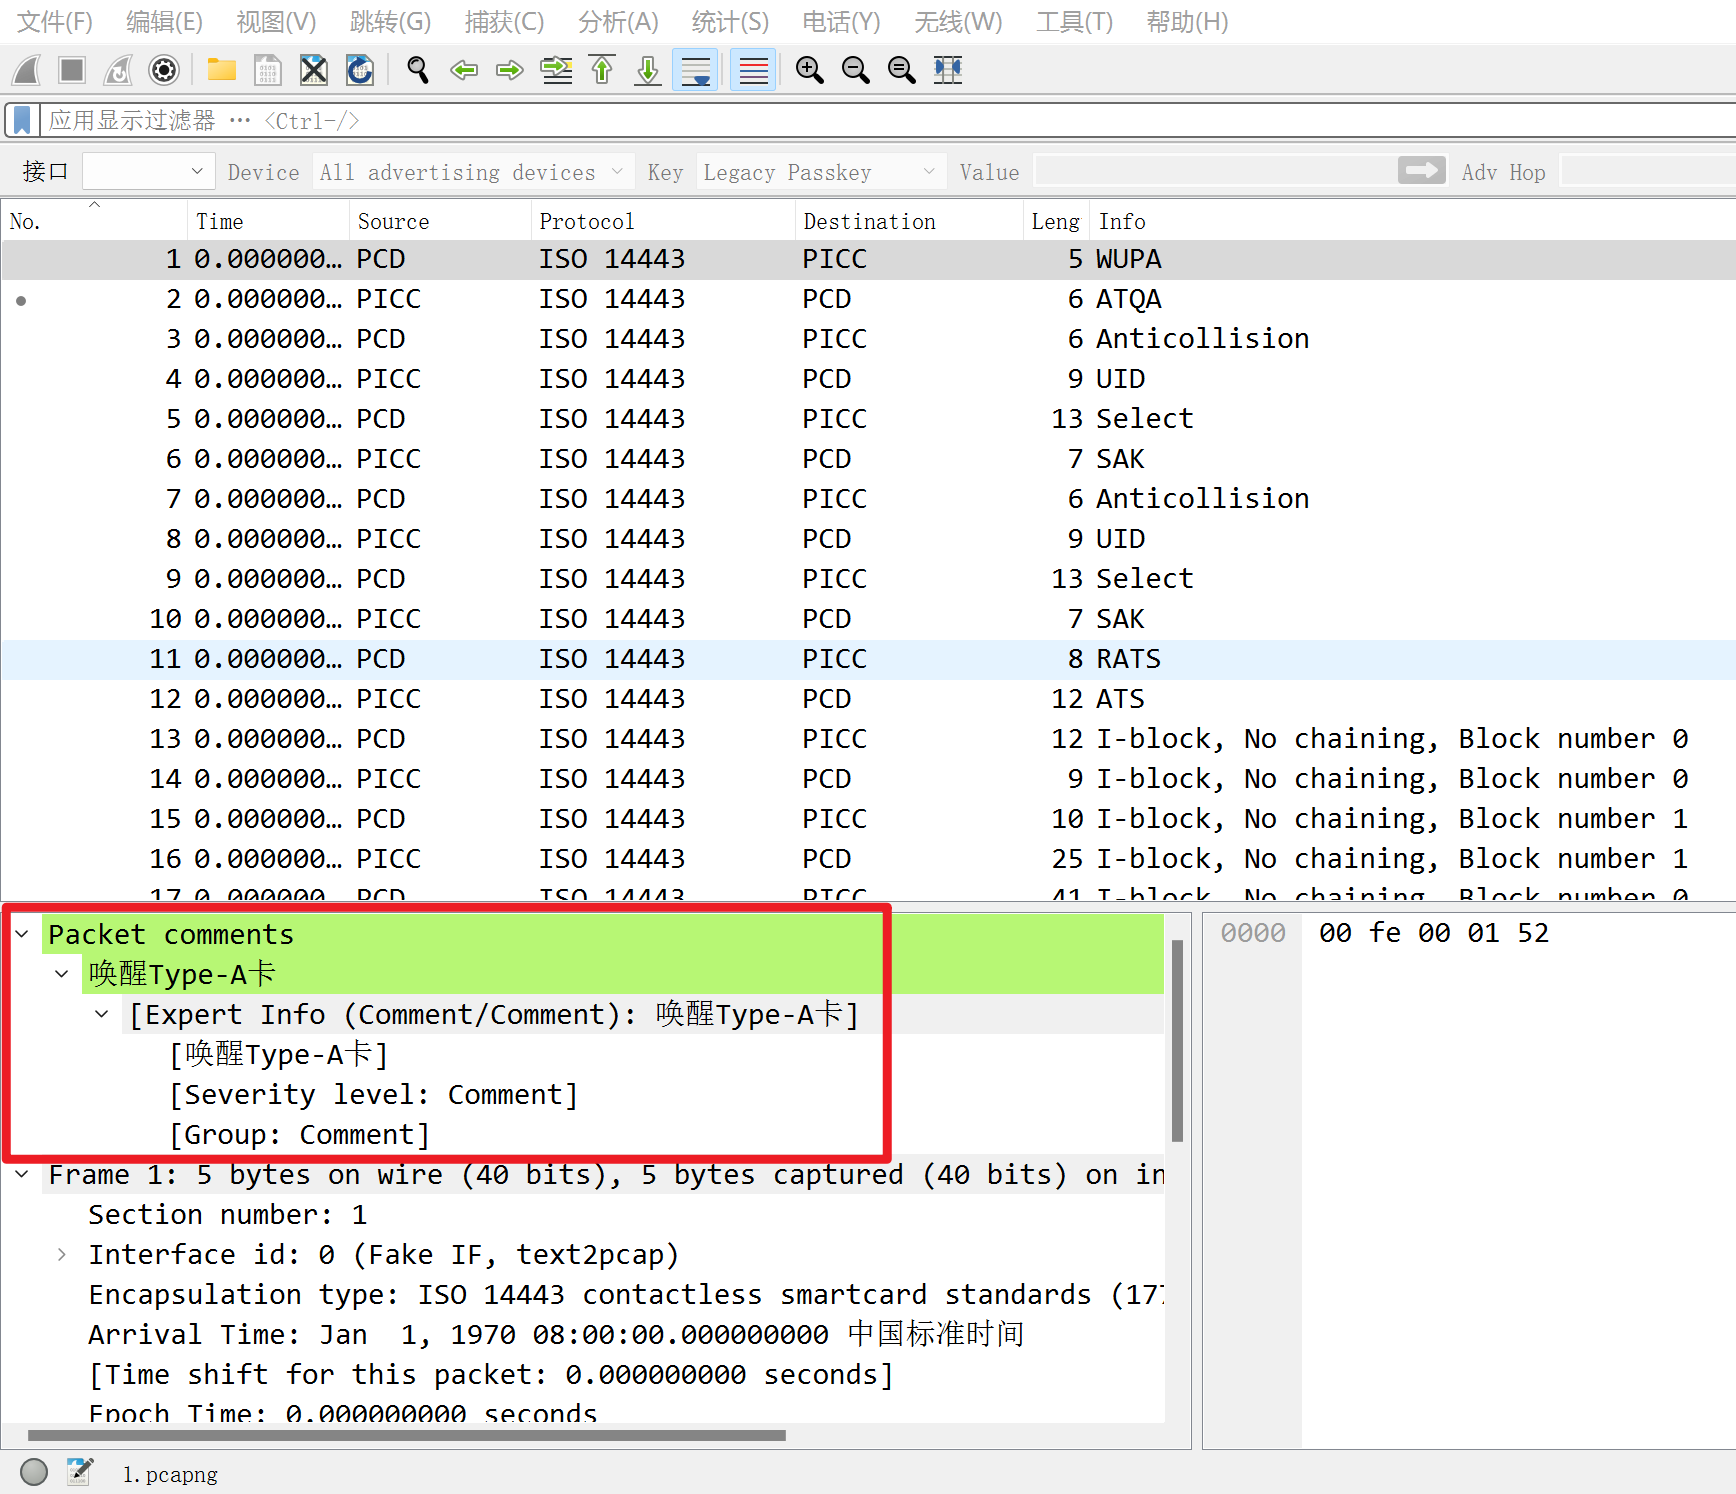
Task: Click the display filter bookmark icon
Action: click(x=22, y=121)
